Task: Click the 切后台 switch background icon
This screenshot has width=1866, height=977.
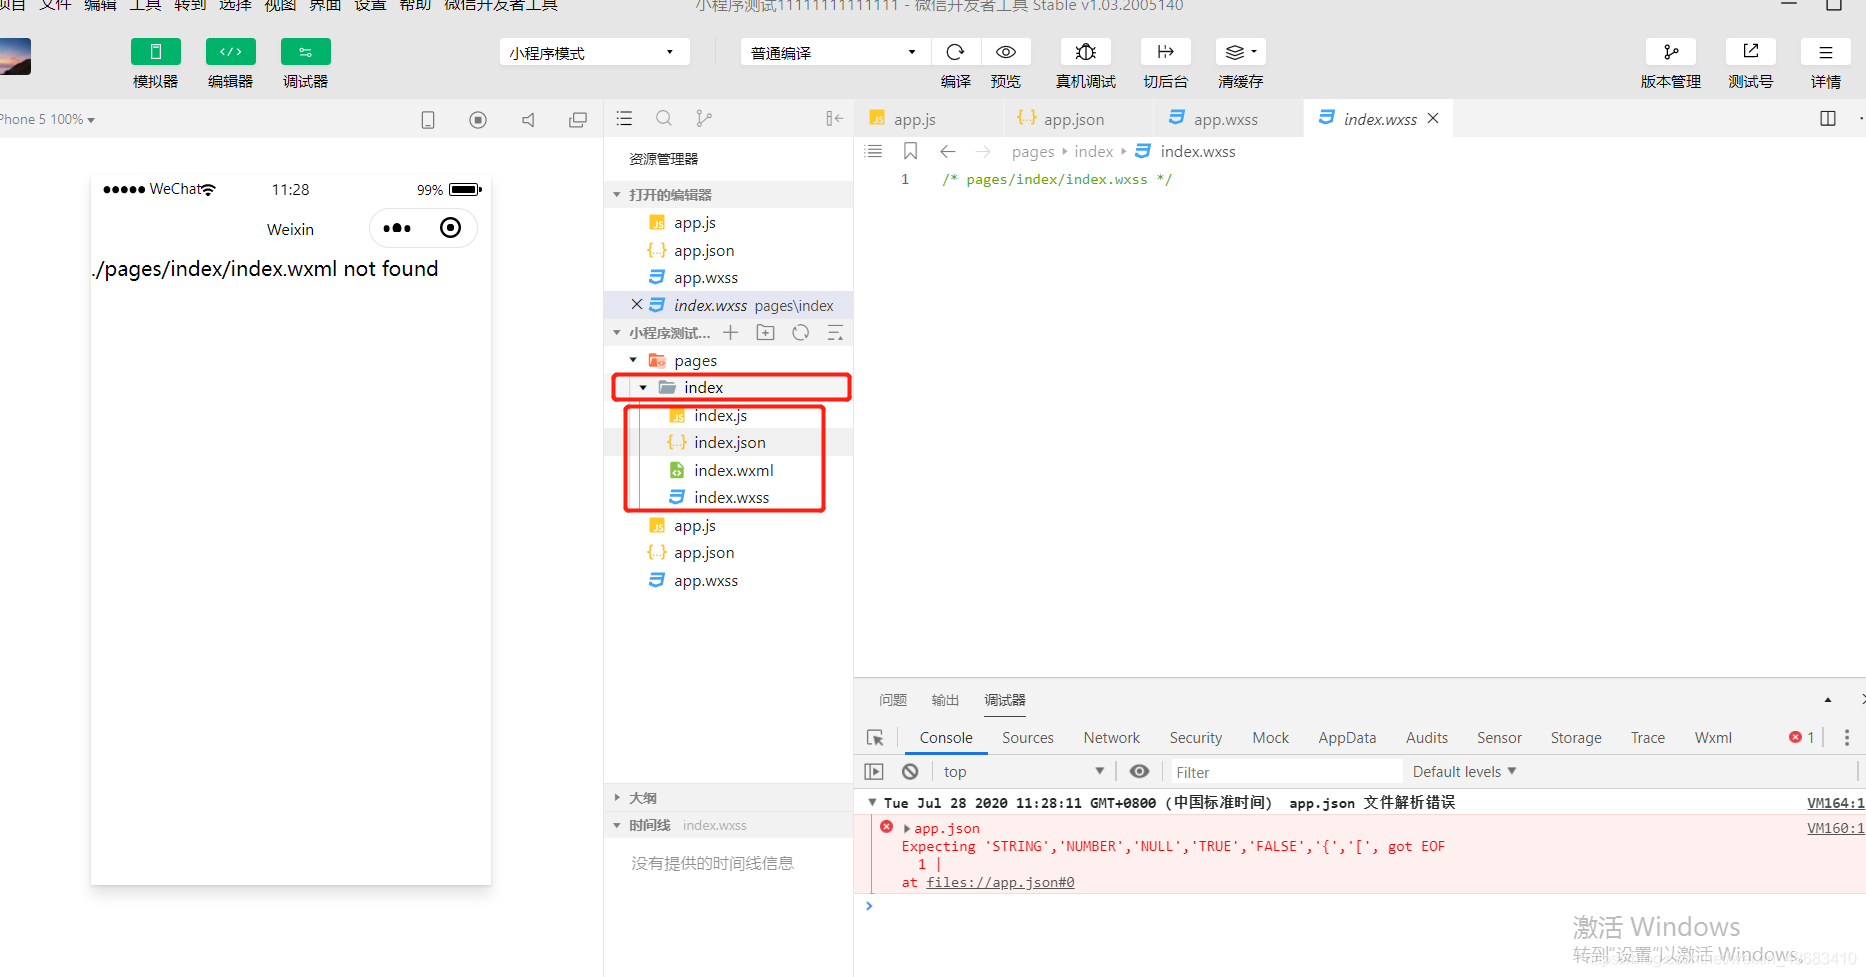Action: click(1165, 52)
